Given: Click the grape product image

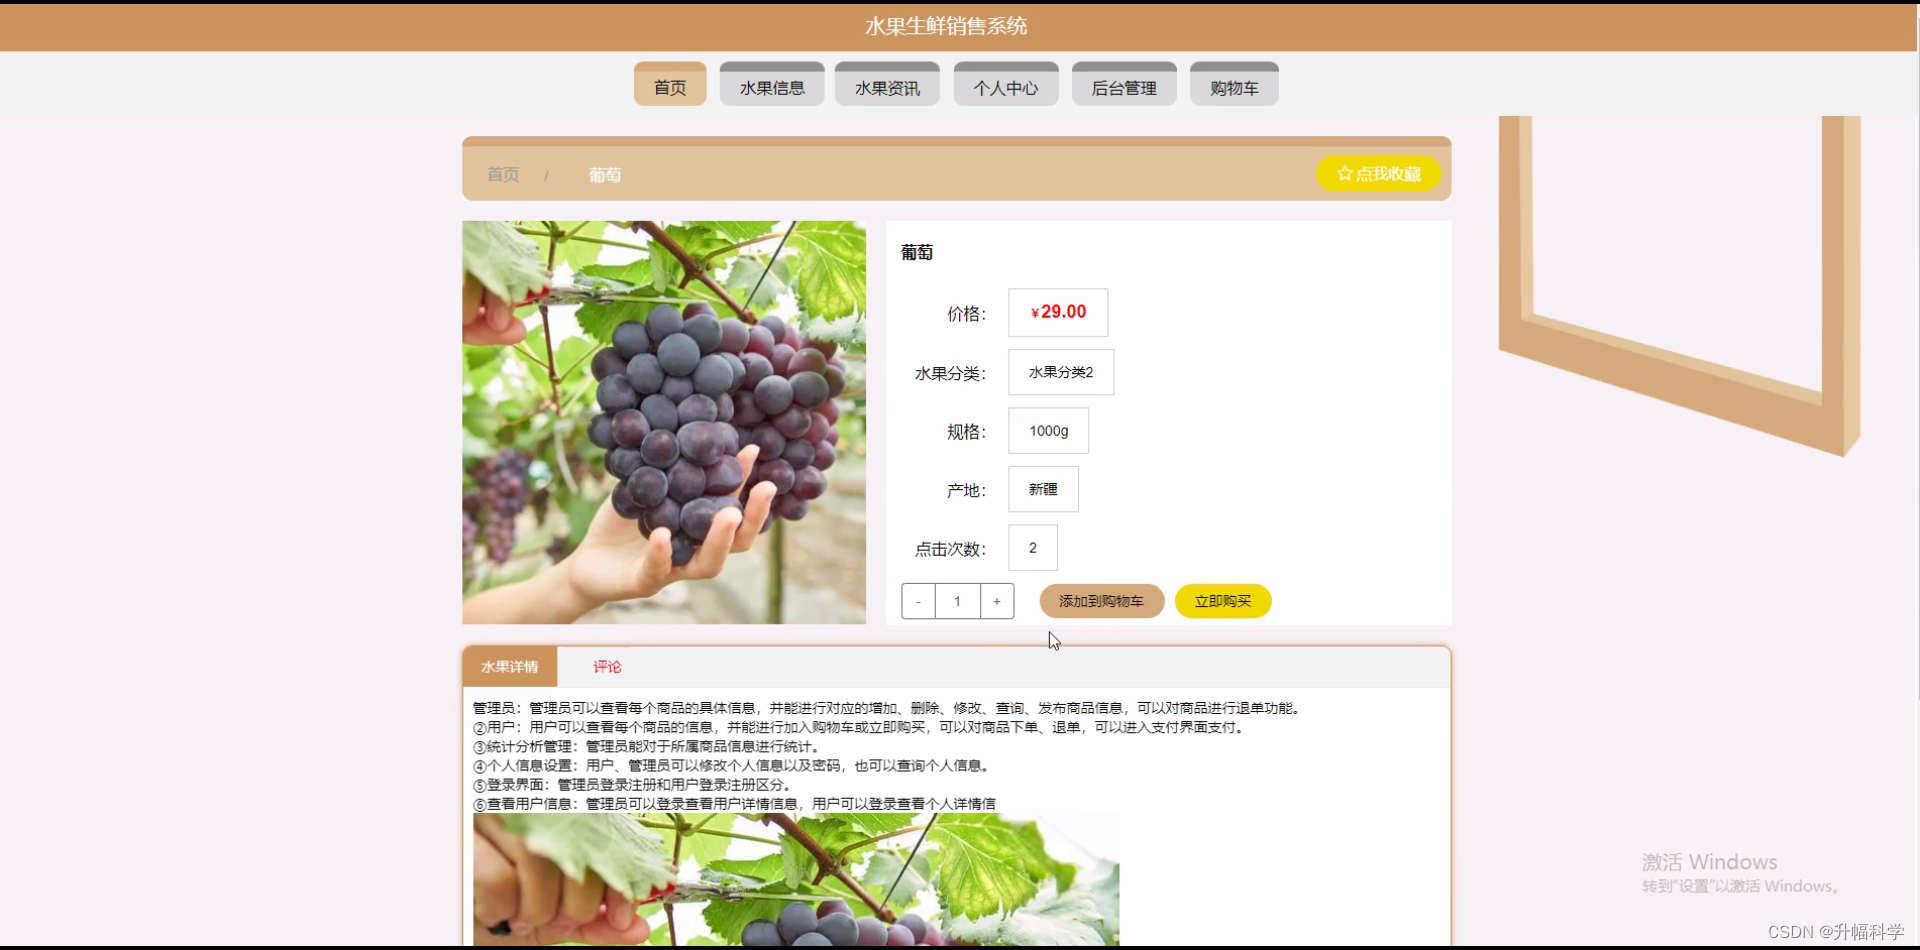Looking at the screenshot, I should (x=663, y=421).
